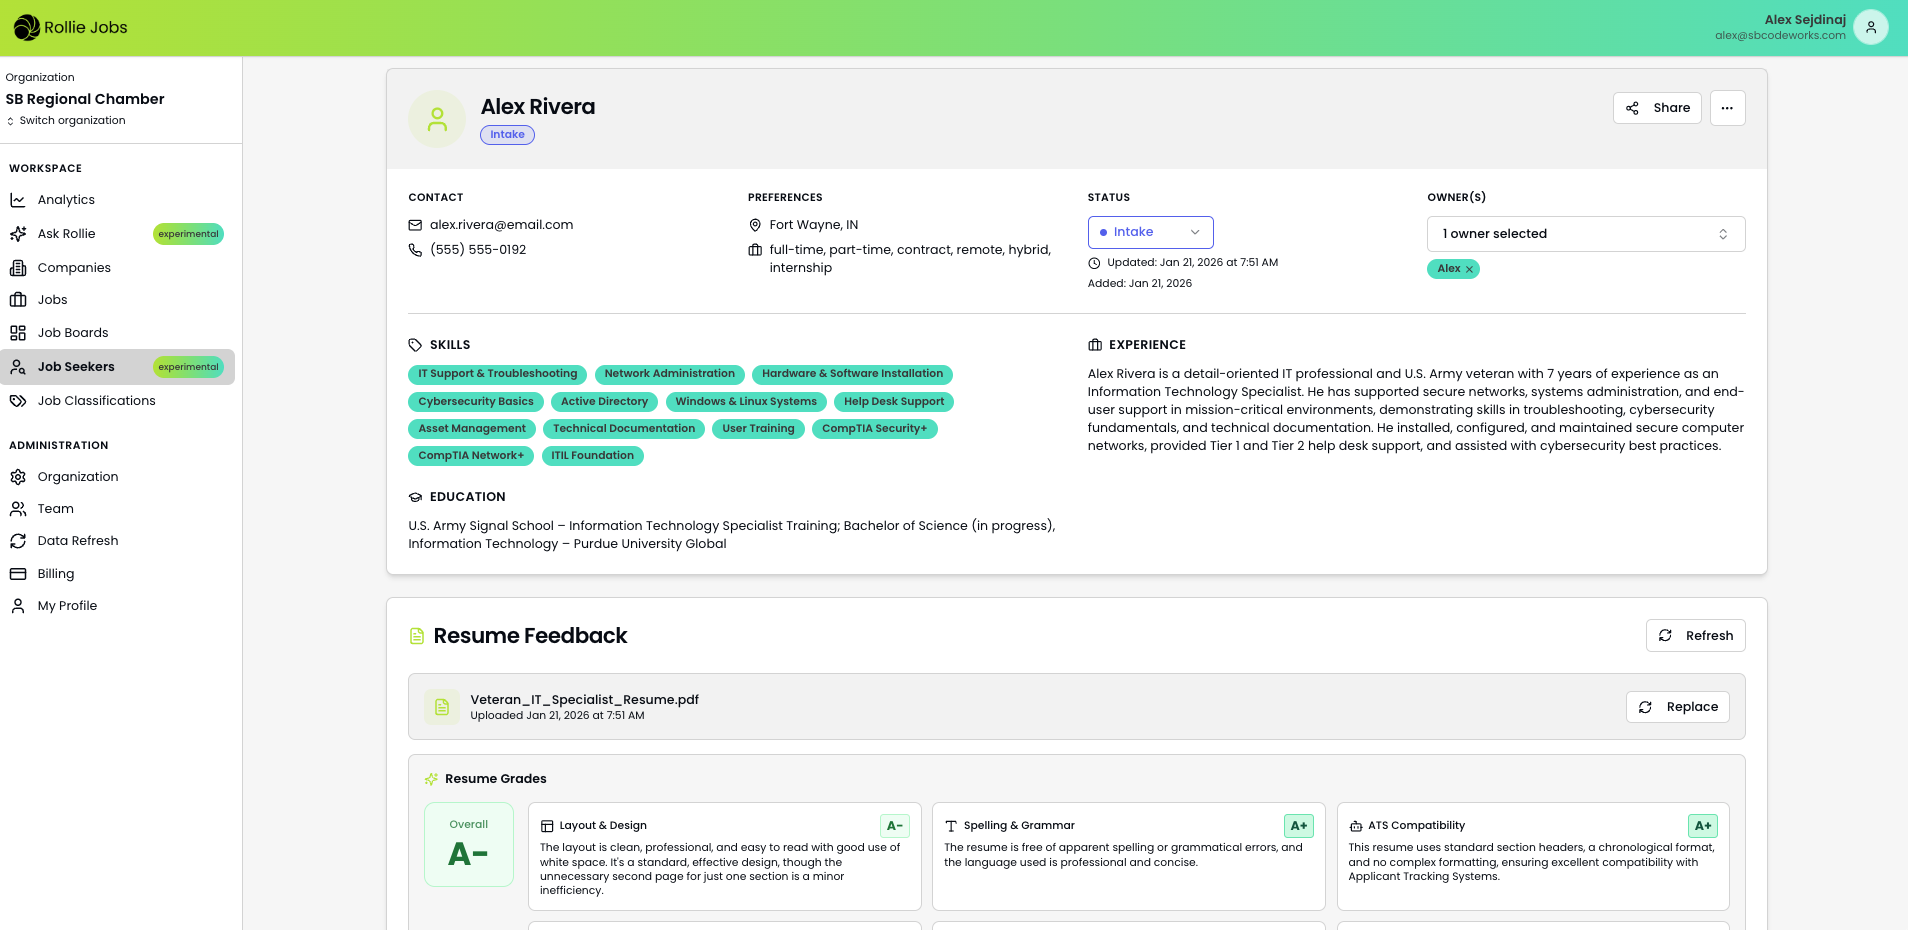
Task: Select Ask Rollie from sidebar
Action: (67, 233)
